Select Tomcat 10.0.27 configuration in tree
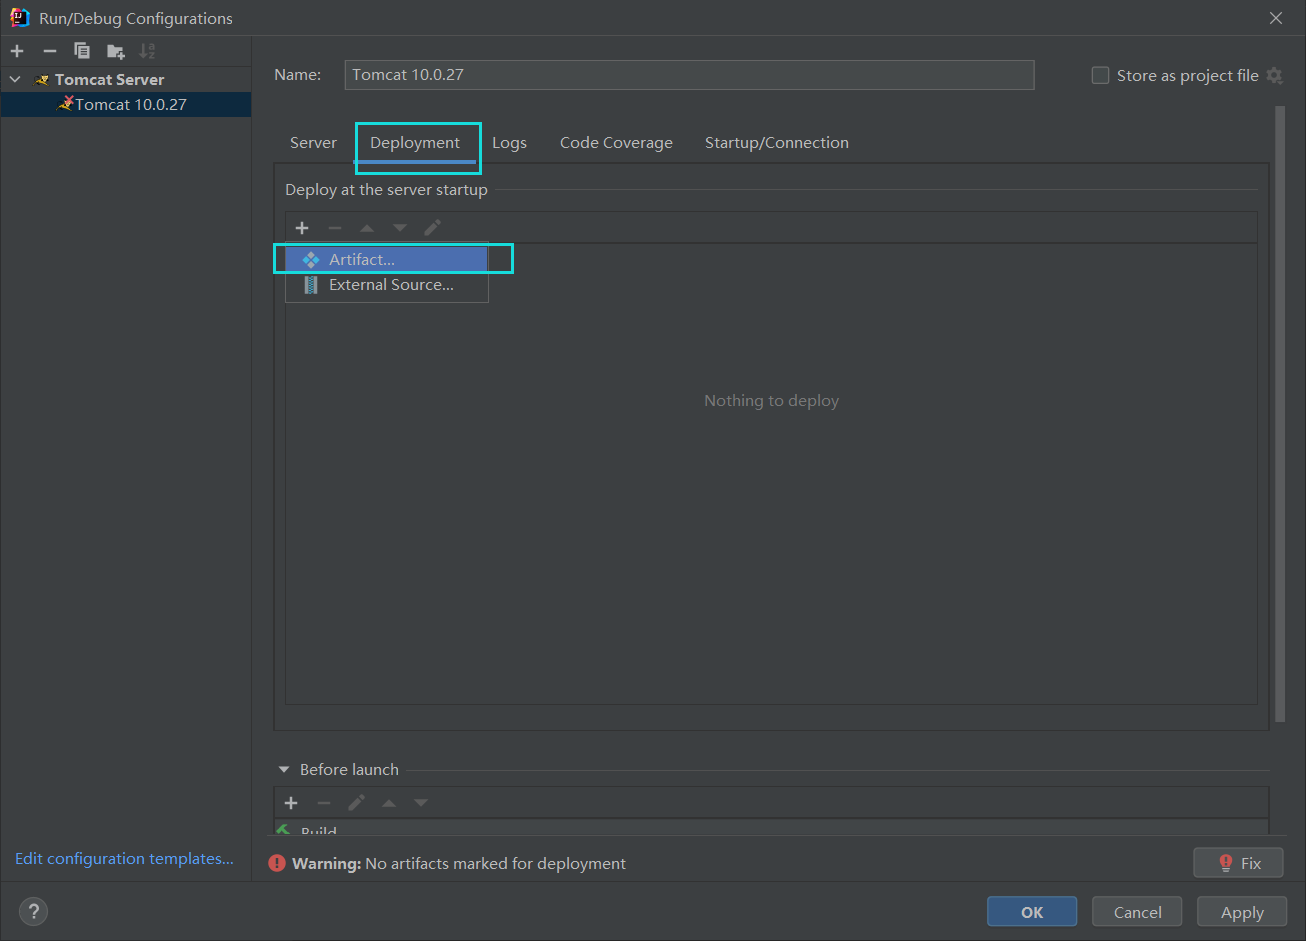 [125, 104]
